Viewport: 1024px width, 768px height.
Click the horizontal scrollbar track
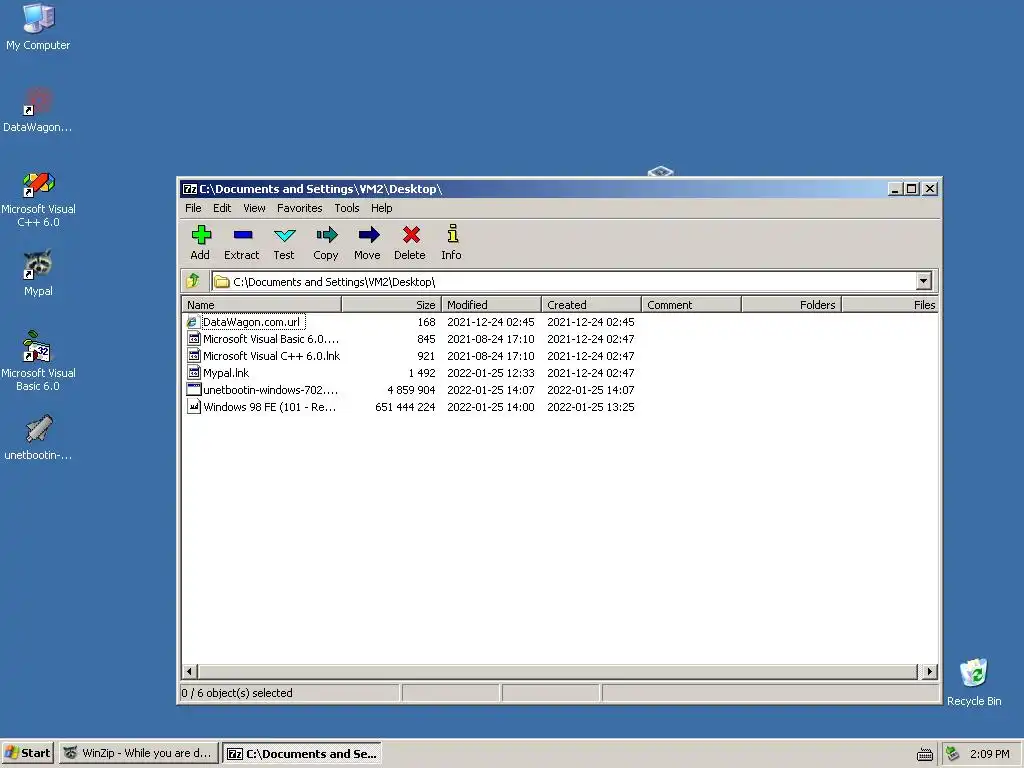[558, 671]
